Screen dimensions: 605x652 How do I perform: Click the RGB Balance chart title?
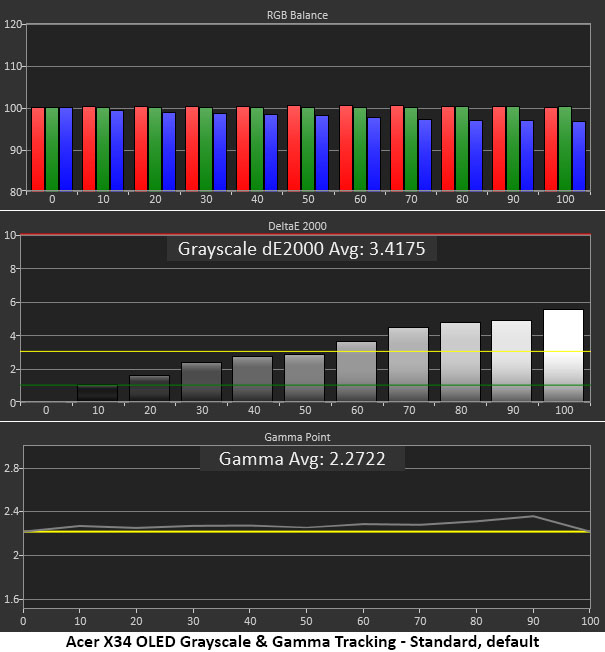click(x=297, y=15)
